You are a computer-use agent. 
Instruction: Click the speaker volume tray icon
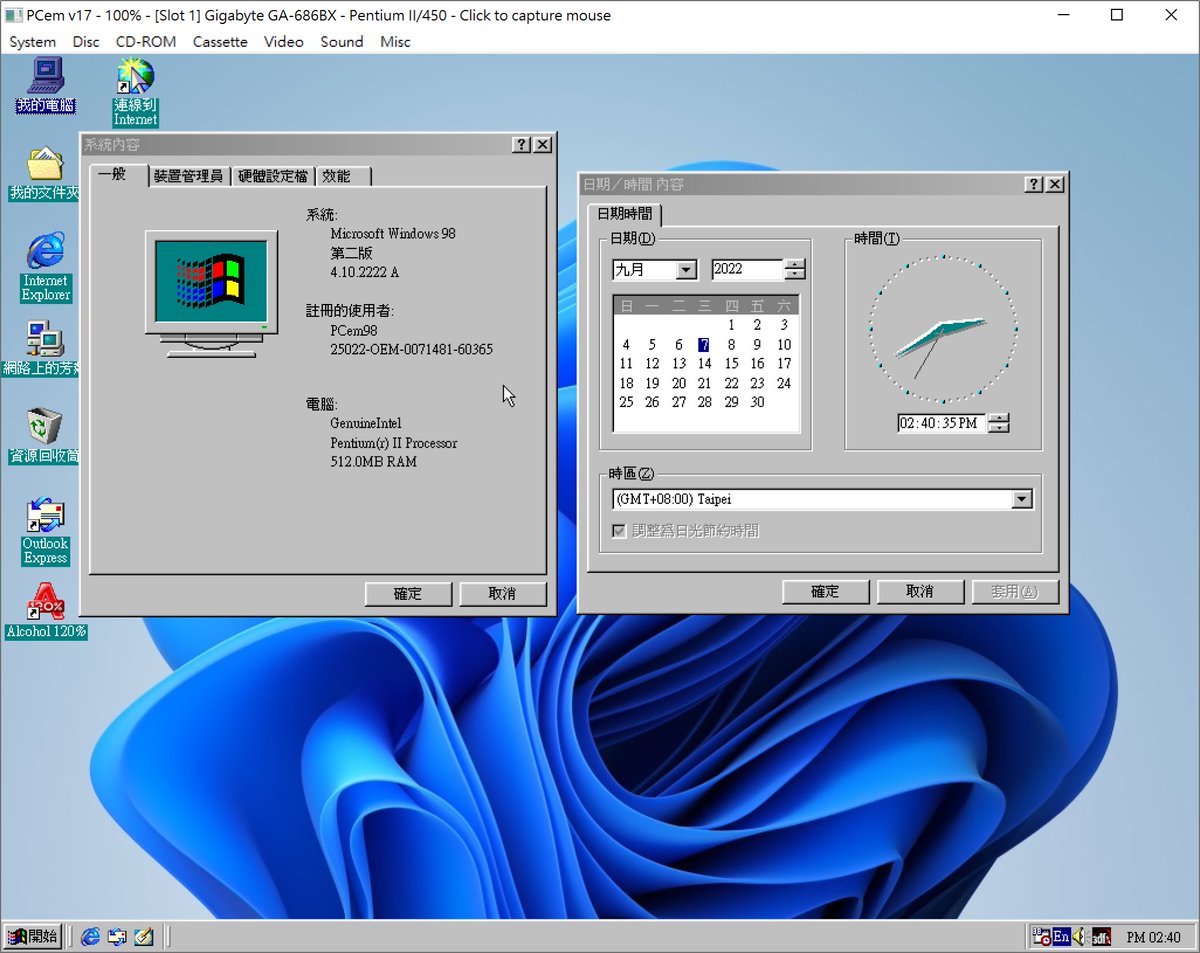1080,937
